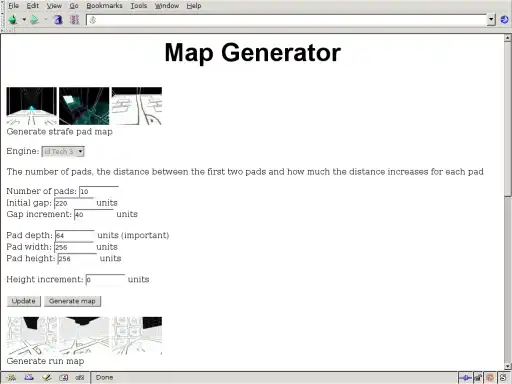Viewport: 512px width, 384px height.
Task: Open the Window menu
Action: [x=167, y=6]
